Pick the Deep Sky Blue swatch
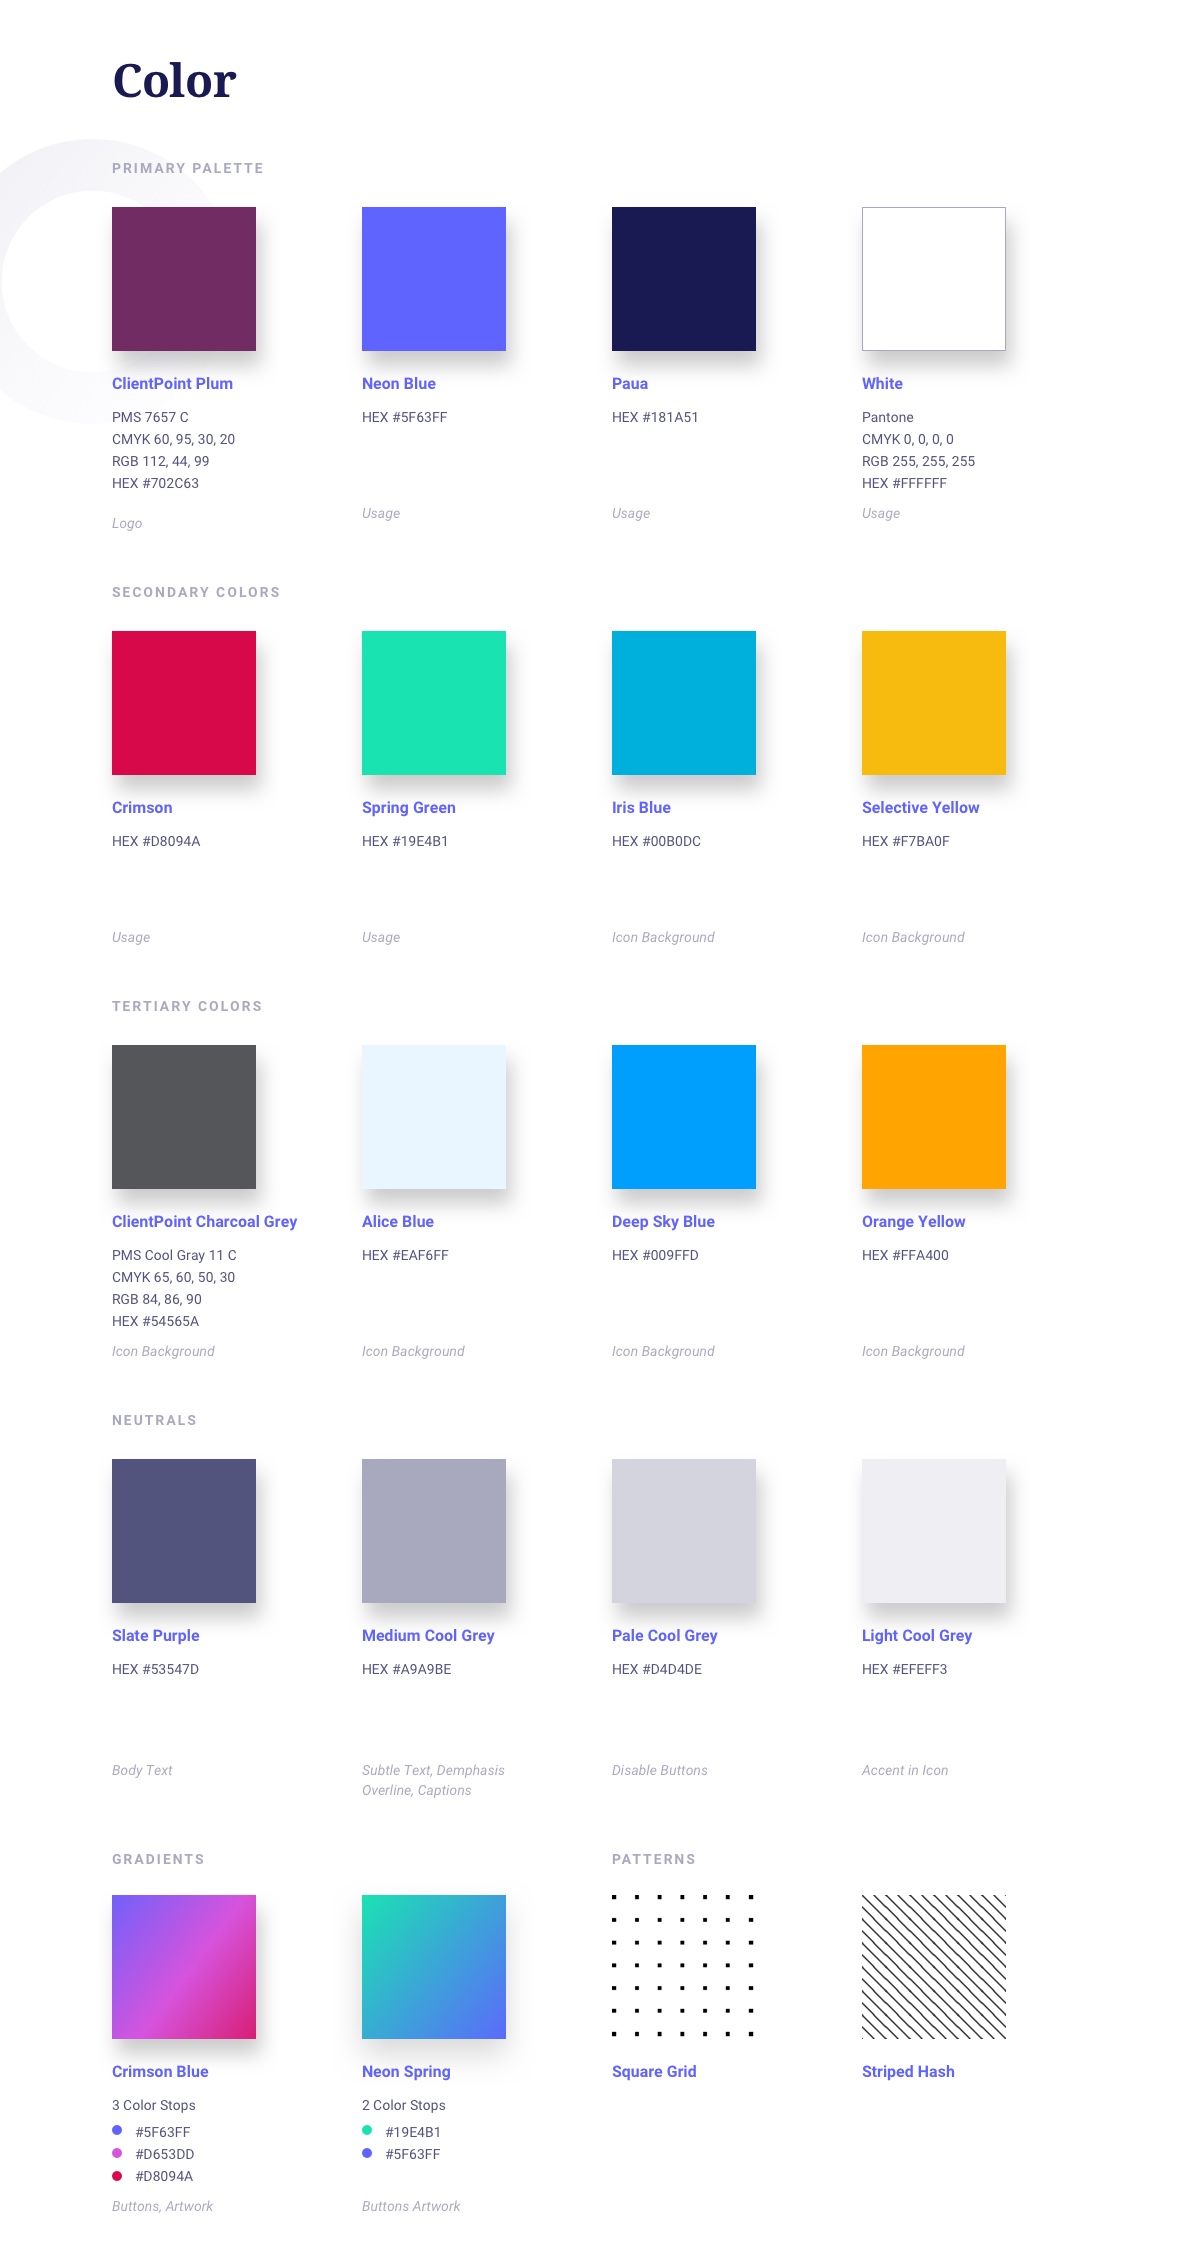This screenshot has width=1200, height=2266. coord(684,1117)
